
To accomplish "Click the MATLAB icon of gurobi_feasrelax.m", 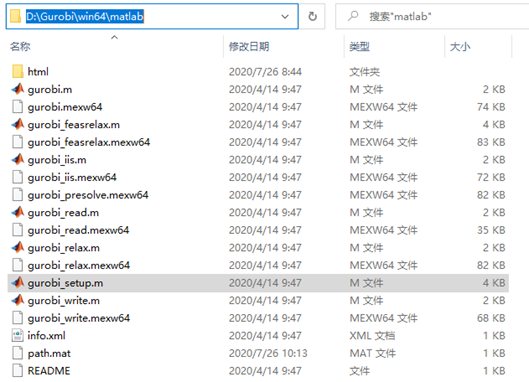I will coord(18,124).
